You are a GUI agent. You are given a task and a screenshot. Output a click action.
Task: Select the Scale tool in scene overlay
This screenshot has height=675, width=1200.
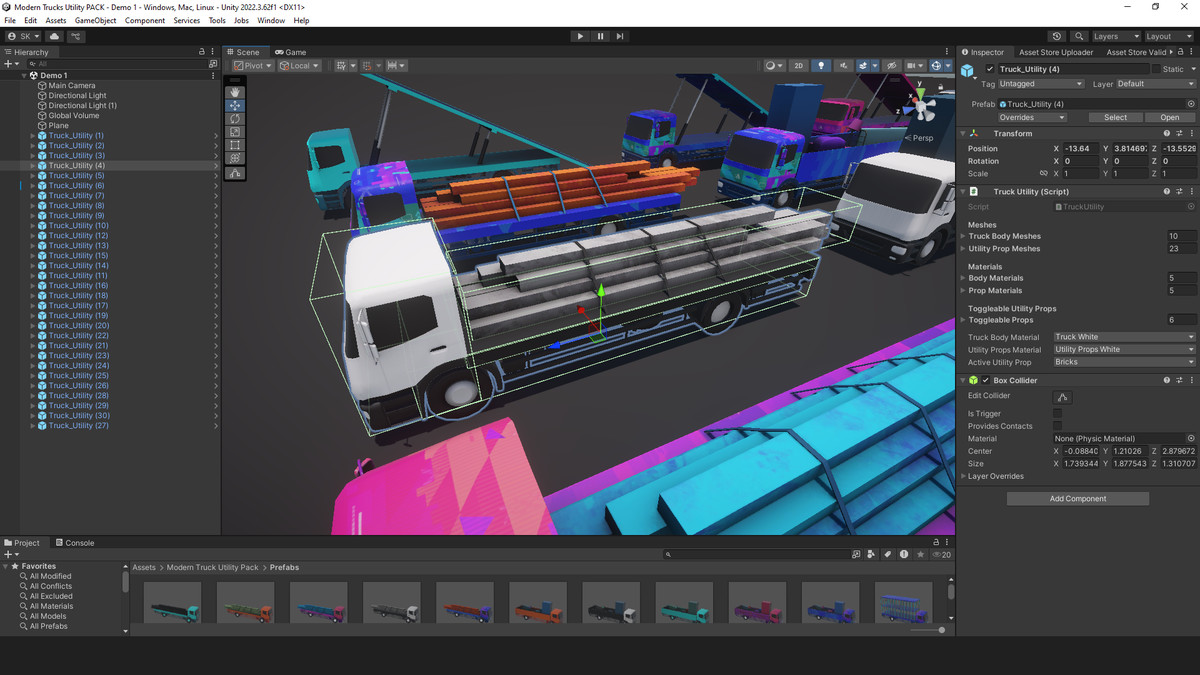tap(235, 131)
